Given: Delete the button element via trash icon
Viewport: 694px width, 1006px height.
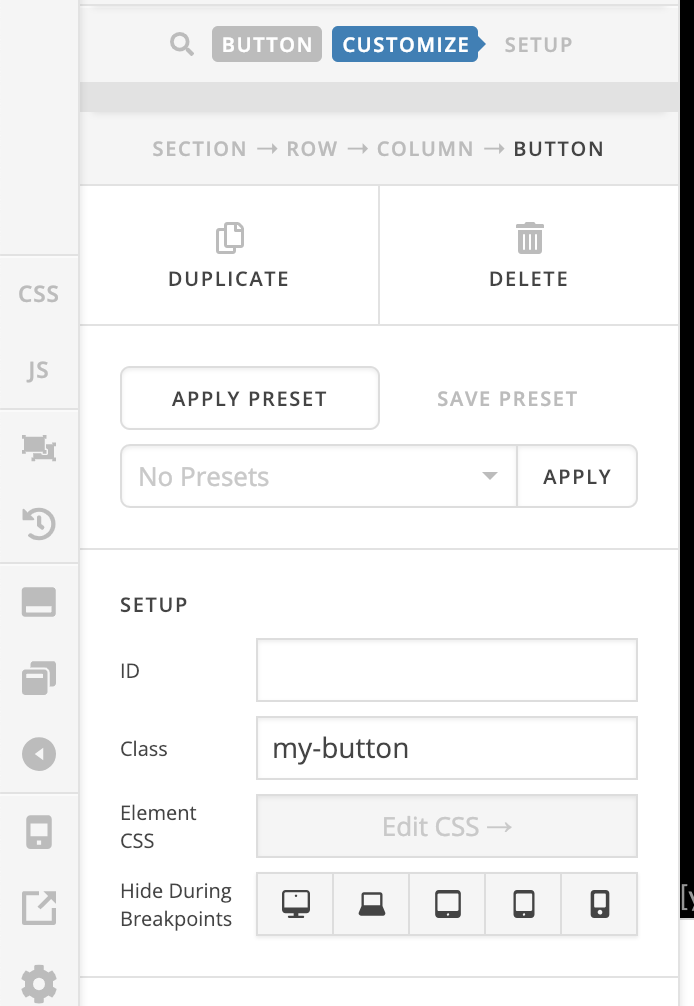Looking at the screenshot, I should click(x=529, y=238).
